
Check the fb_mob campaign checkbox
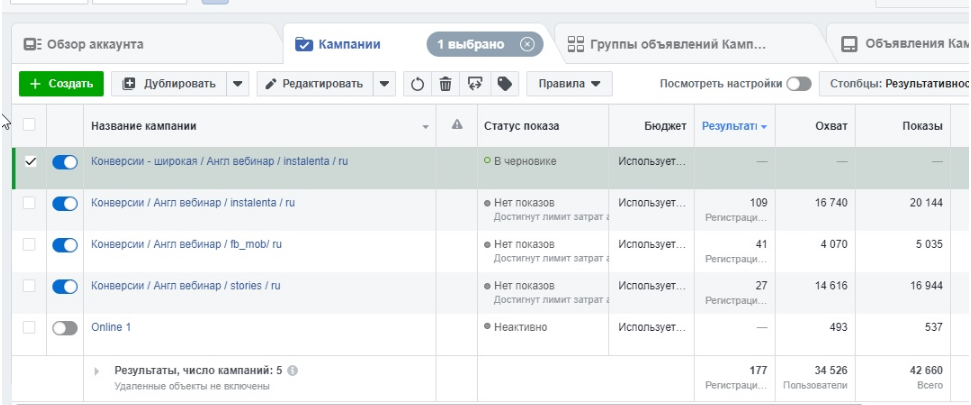click(29, 245)
